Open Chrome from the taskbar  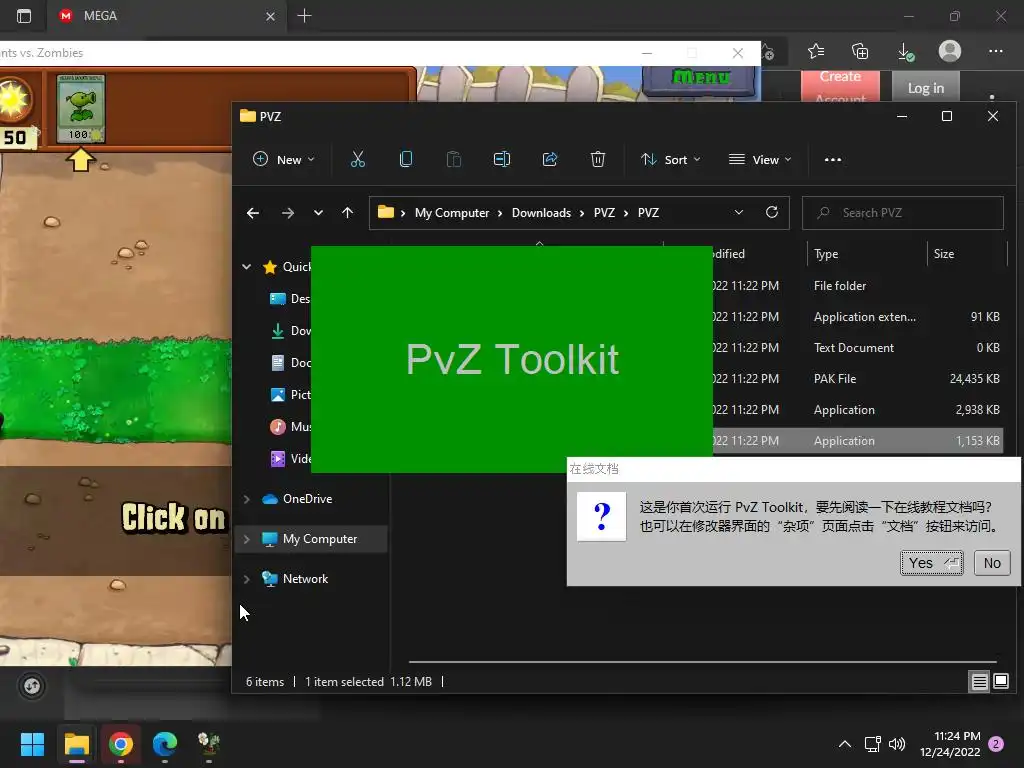coord(121,744)
